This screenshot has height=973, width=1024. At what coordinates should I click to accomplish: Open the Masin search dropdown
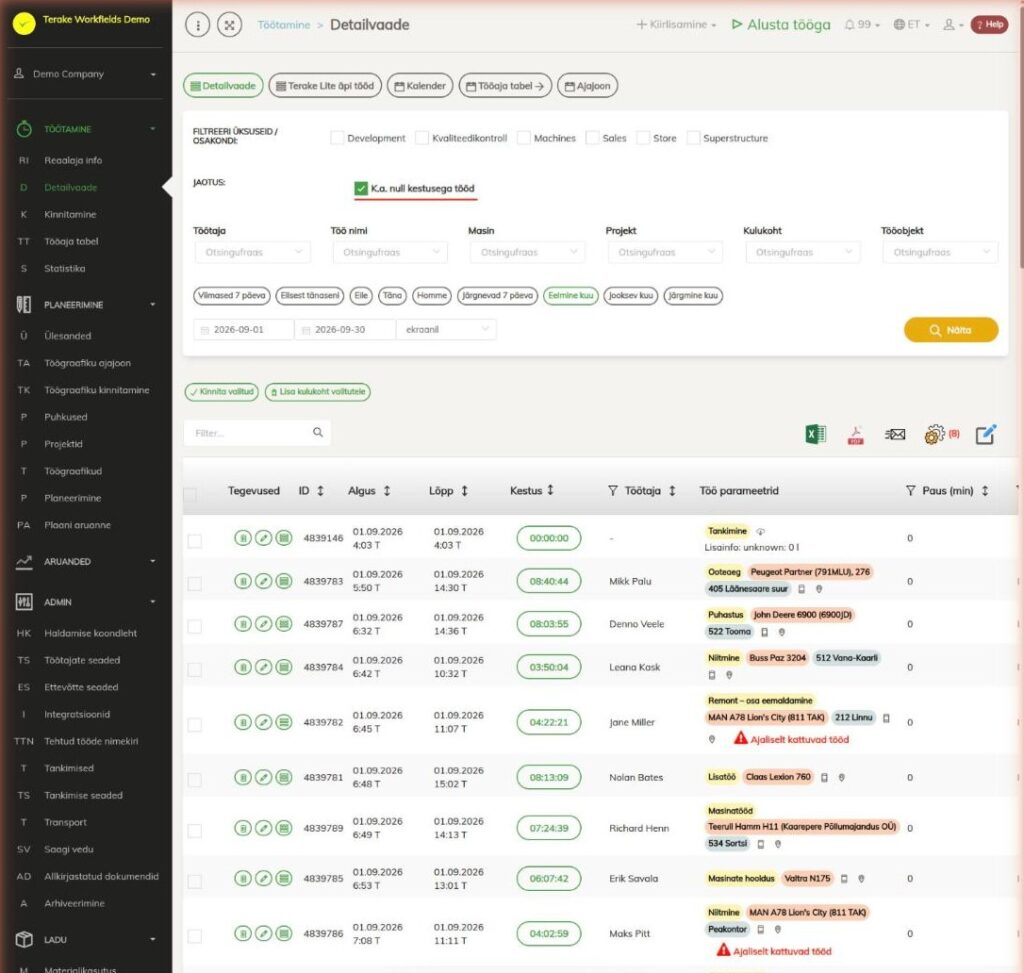528,252
